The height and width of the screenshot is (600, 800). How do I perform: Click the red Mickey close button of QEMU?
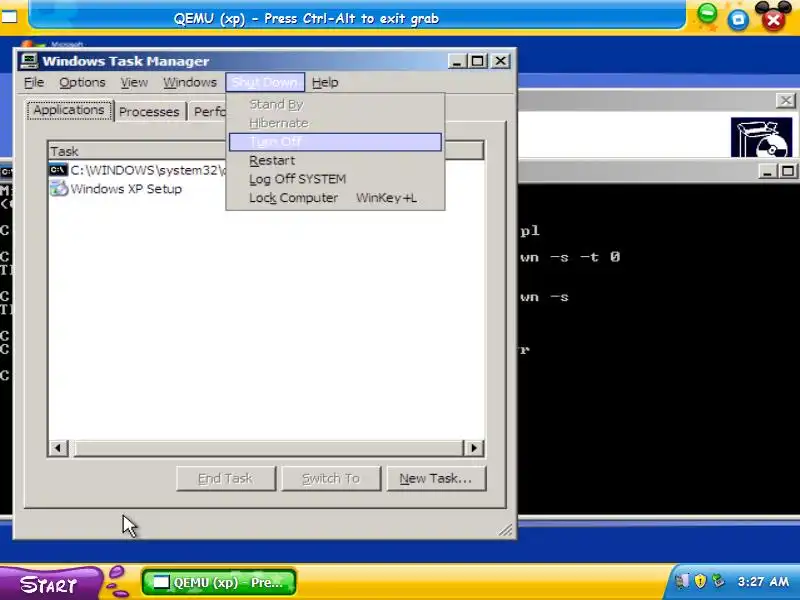(773, 19)
